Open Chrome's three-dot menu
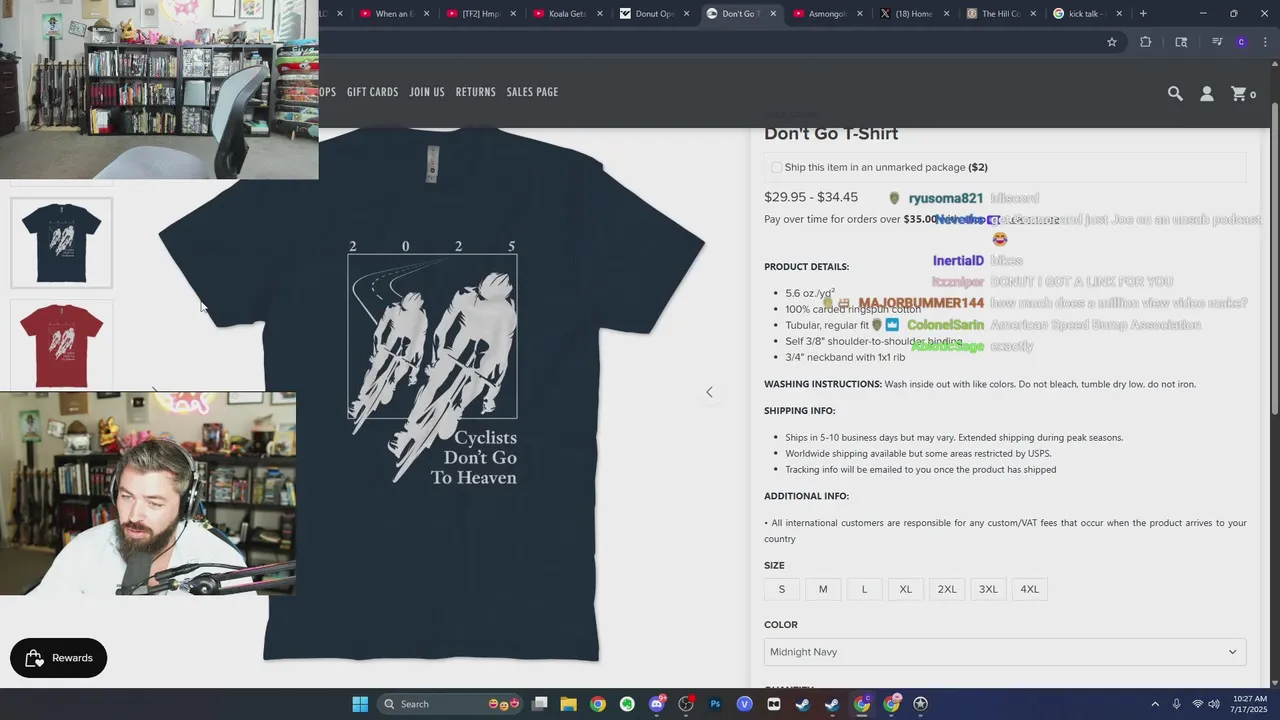The height and width of the screenshot is (720, 1280). point(1266,42)
